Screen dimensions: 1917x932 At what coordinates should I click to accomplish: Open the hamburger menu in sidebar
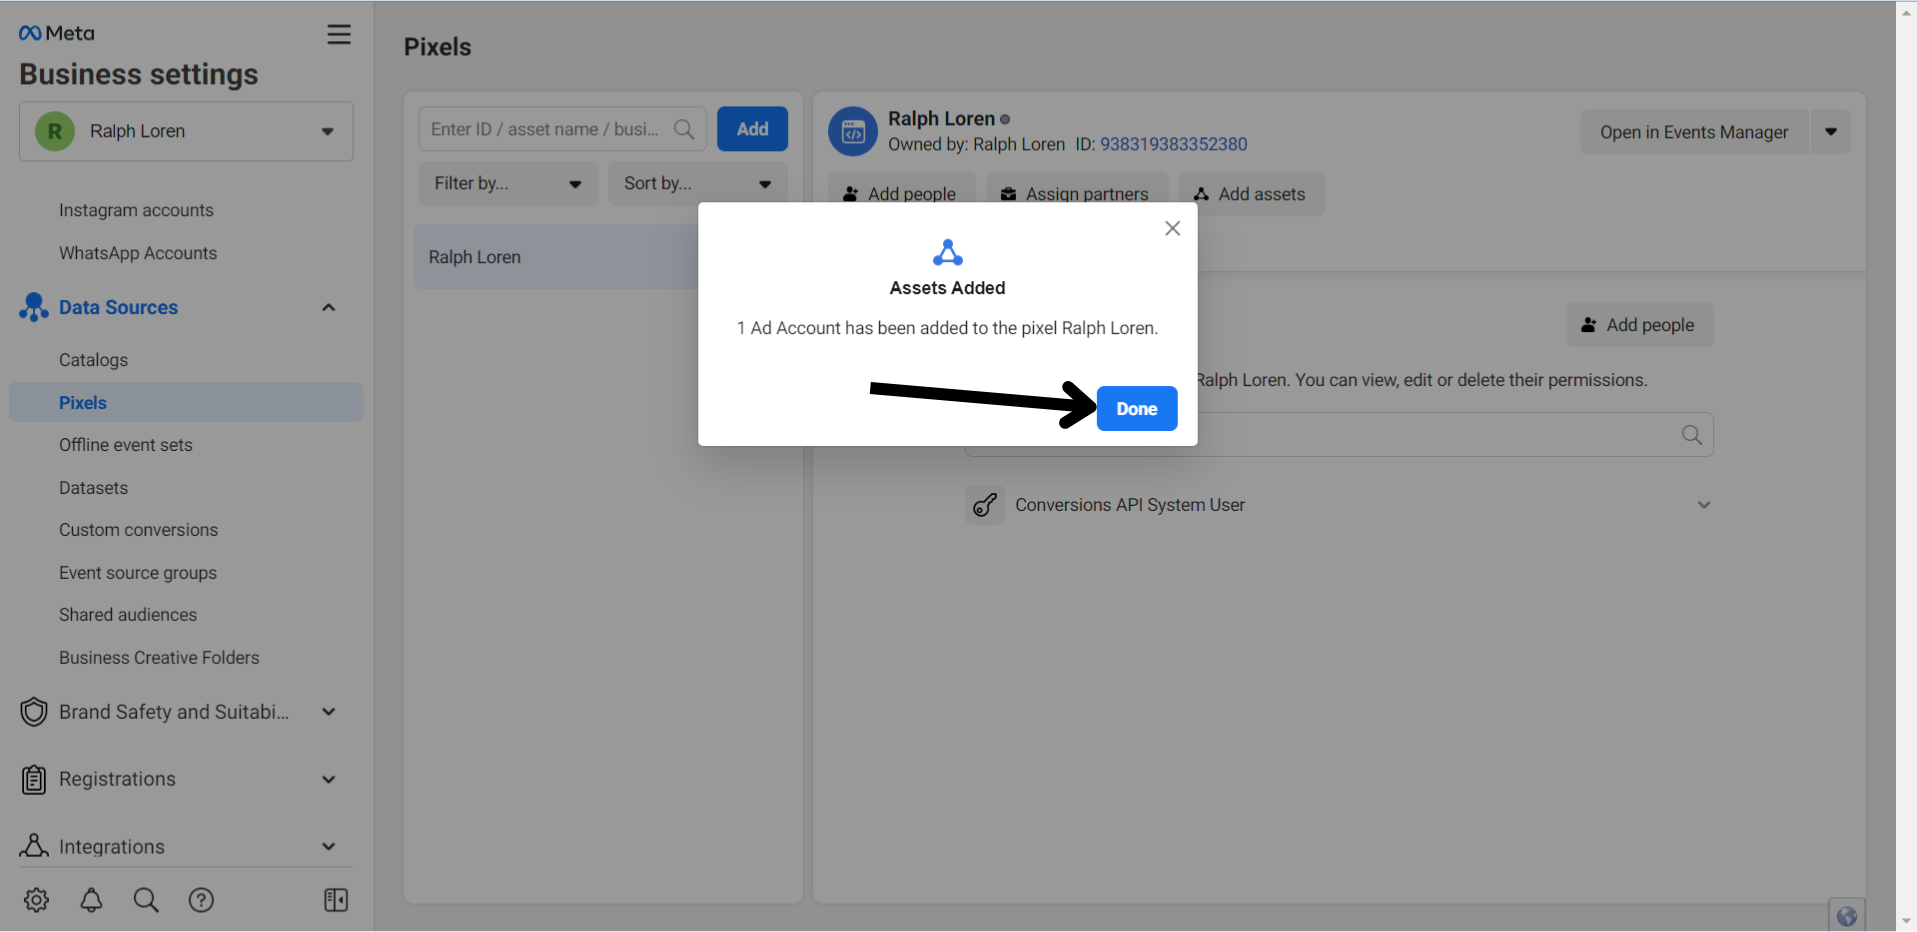coord(339,34)
